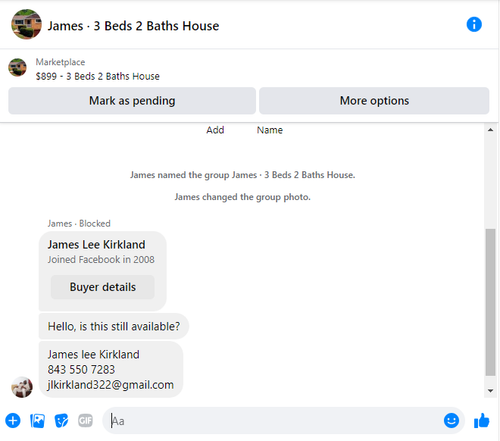This screenshot has width=500, height=441.
Task: Click the 'Marketplace' label above the price
Action: [x=60, y=62]
